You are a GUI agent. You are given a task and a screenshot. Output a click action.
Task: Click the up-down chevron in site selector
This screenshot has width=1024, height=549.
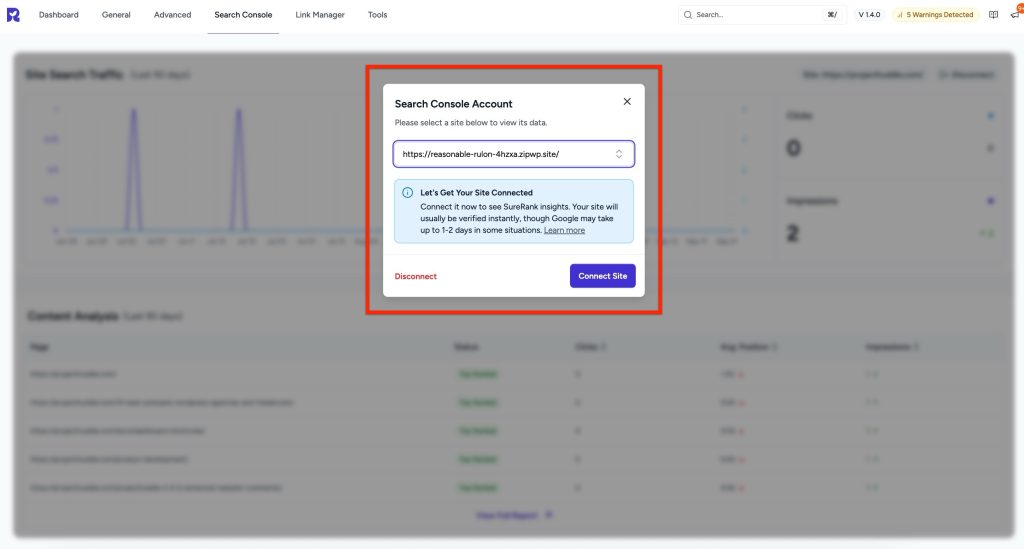coord(619,154)
